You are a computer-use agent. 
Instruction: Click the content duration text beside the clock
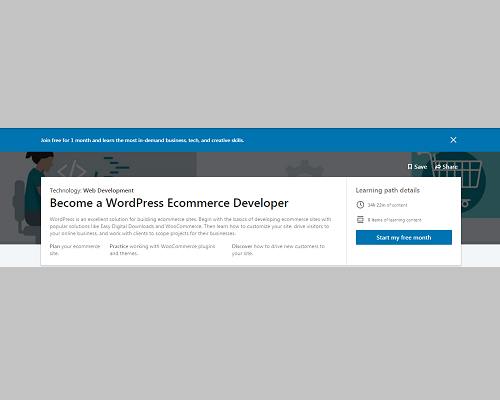pos(387,205)
